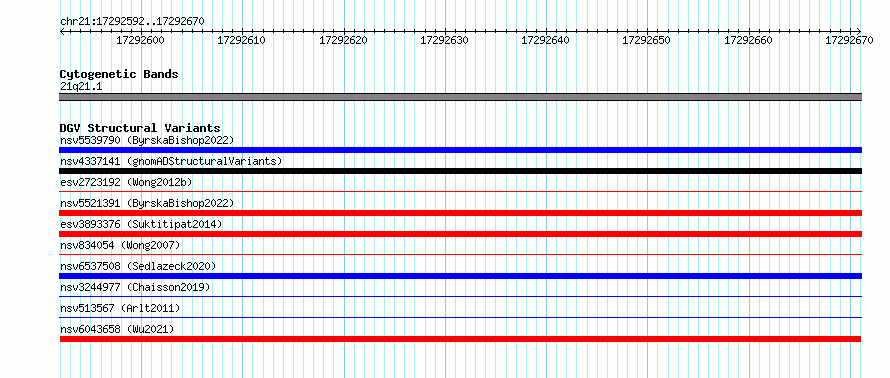Screen dimensions: 890x378
Task: Click the blue bar under nsv5539790
Action: point(460,150)
